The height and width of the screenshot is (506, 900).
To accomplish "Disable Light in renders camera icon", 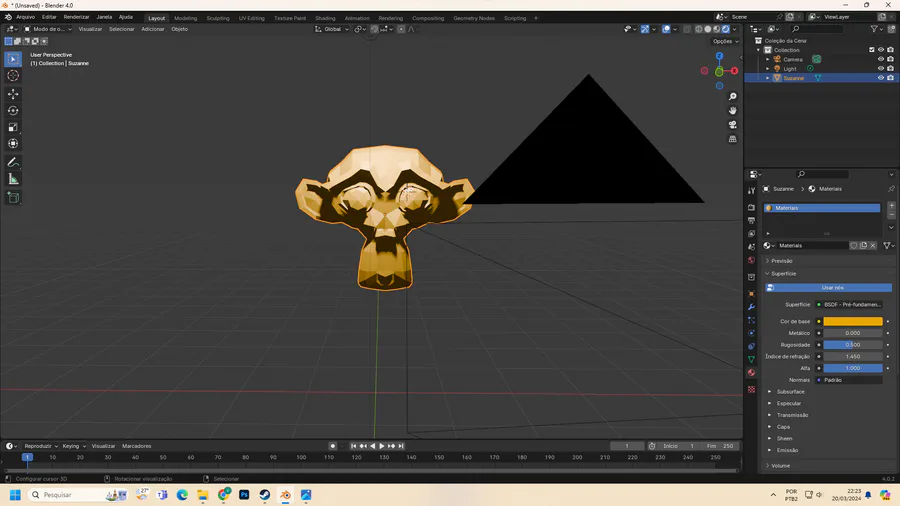I will 890,69.
